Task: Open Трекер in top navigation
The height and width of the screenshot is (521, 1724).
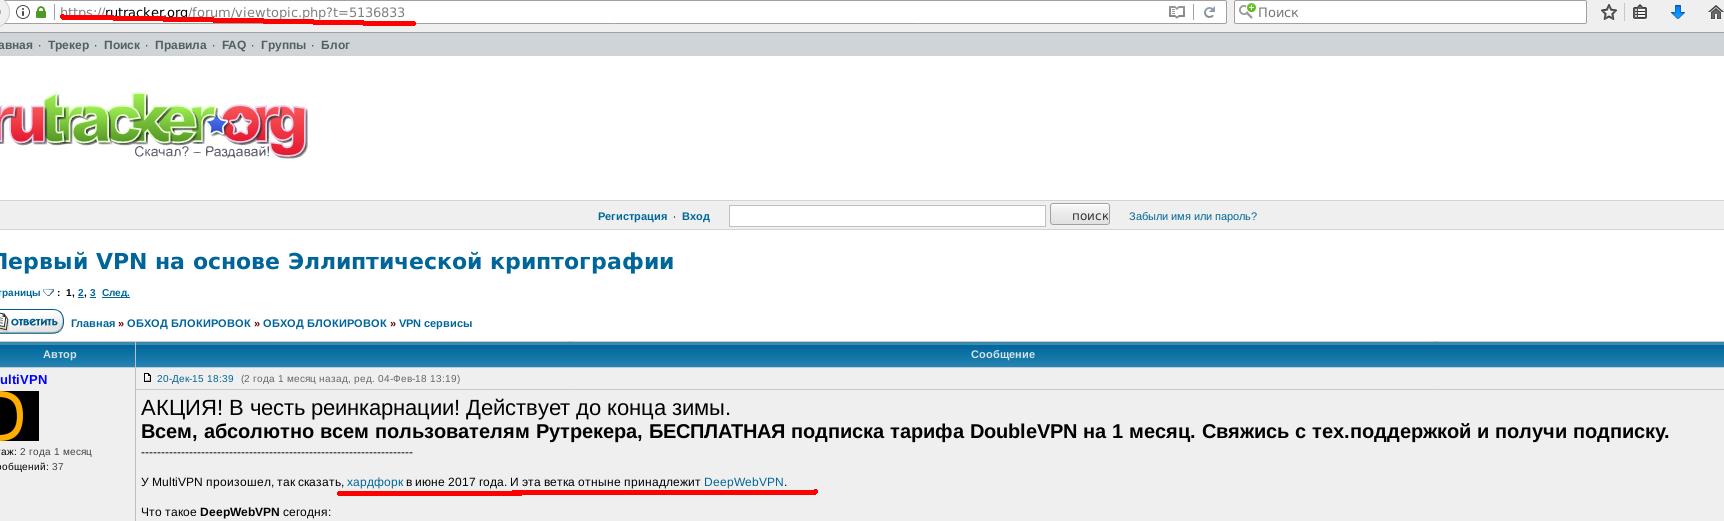Action: [68, 45]
